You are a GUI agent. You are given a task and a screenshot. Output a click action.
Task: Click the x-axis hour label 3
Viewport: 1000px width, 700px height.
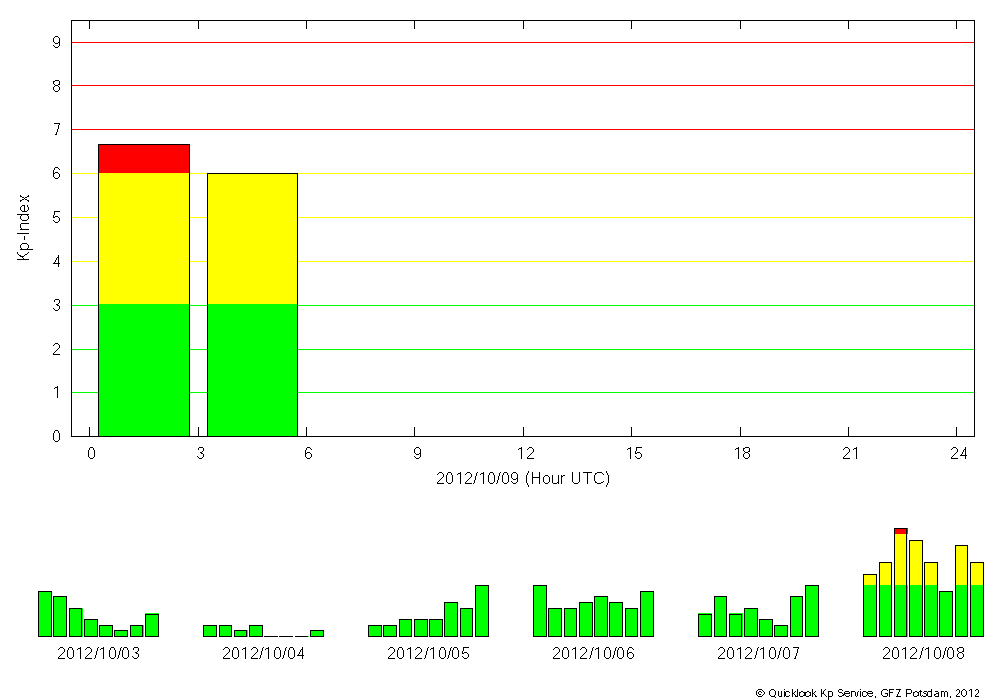[x=200, y=453]
